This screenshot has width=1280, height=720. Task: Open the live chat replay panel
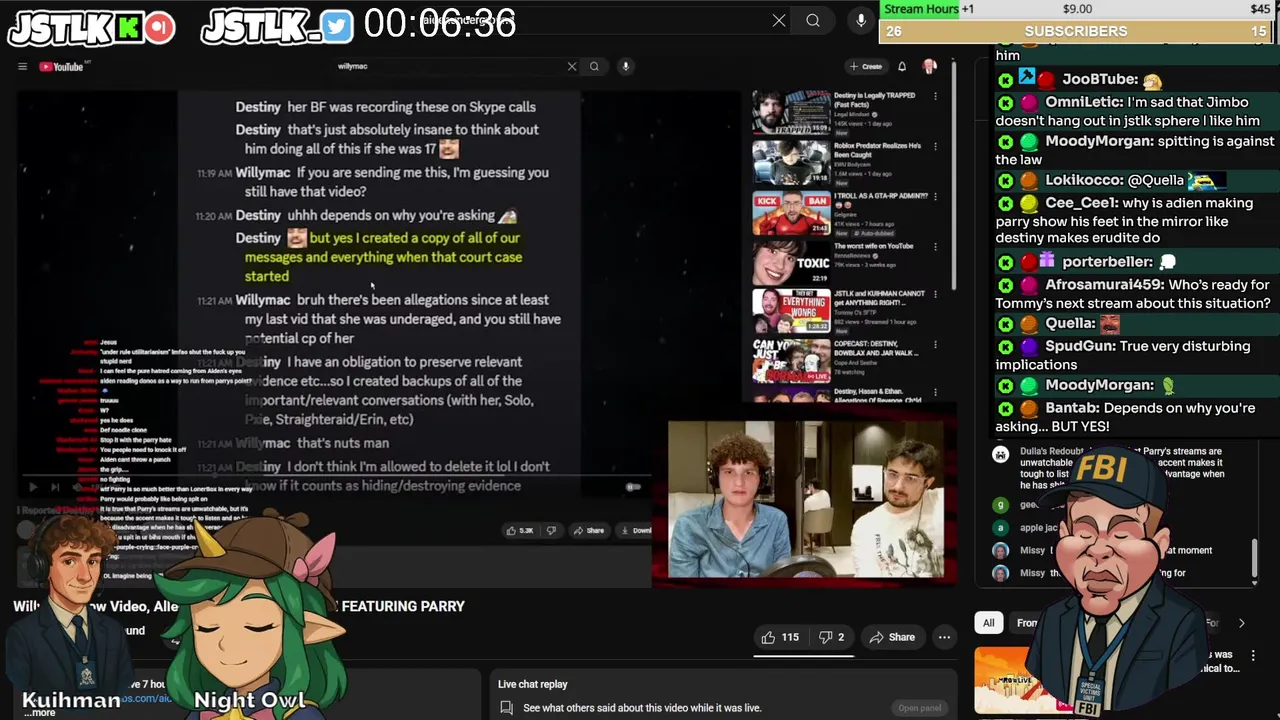[x=919, y=708]
